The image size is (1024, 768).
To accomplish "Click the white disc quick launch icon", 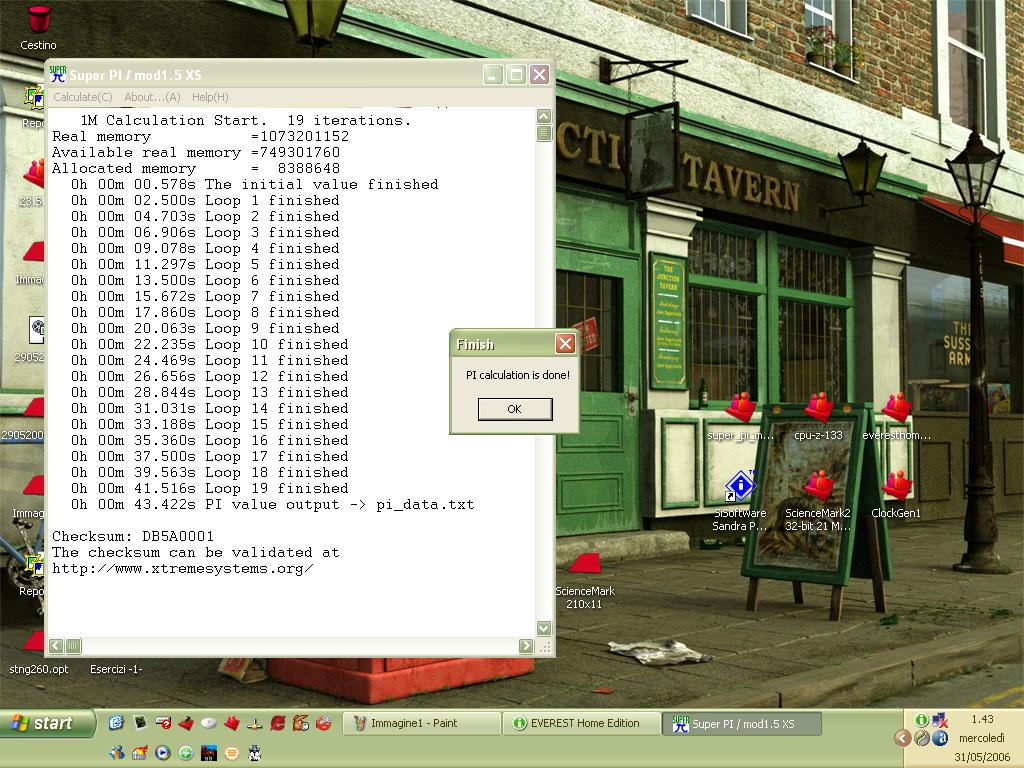I will click(208, 722).
